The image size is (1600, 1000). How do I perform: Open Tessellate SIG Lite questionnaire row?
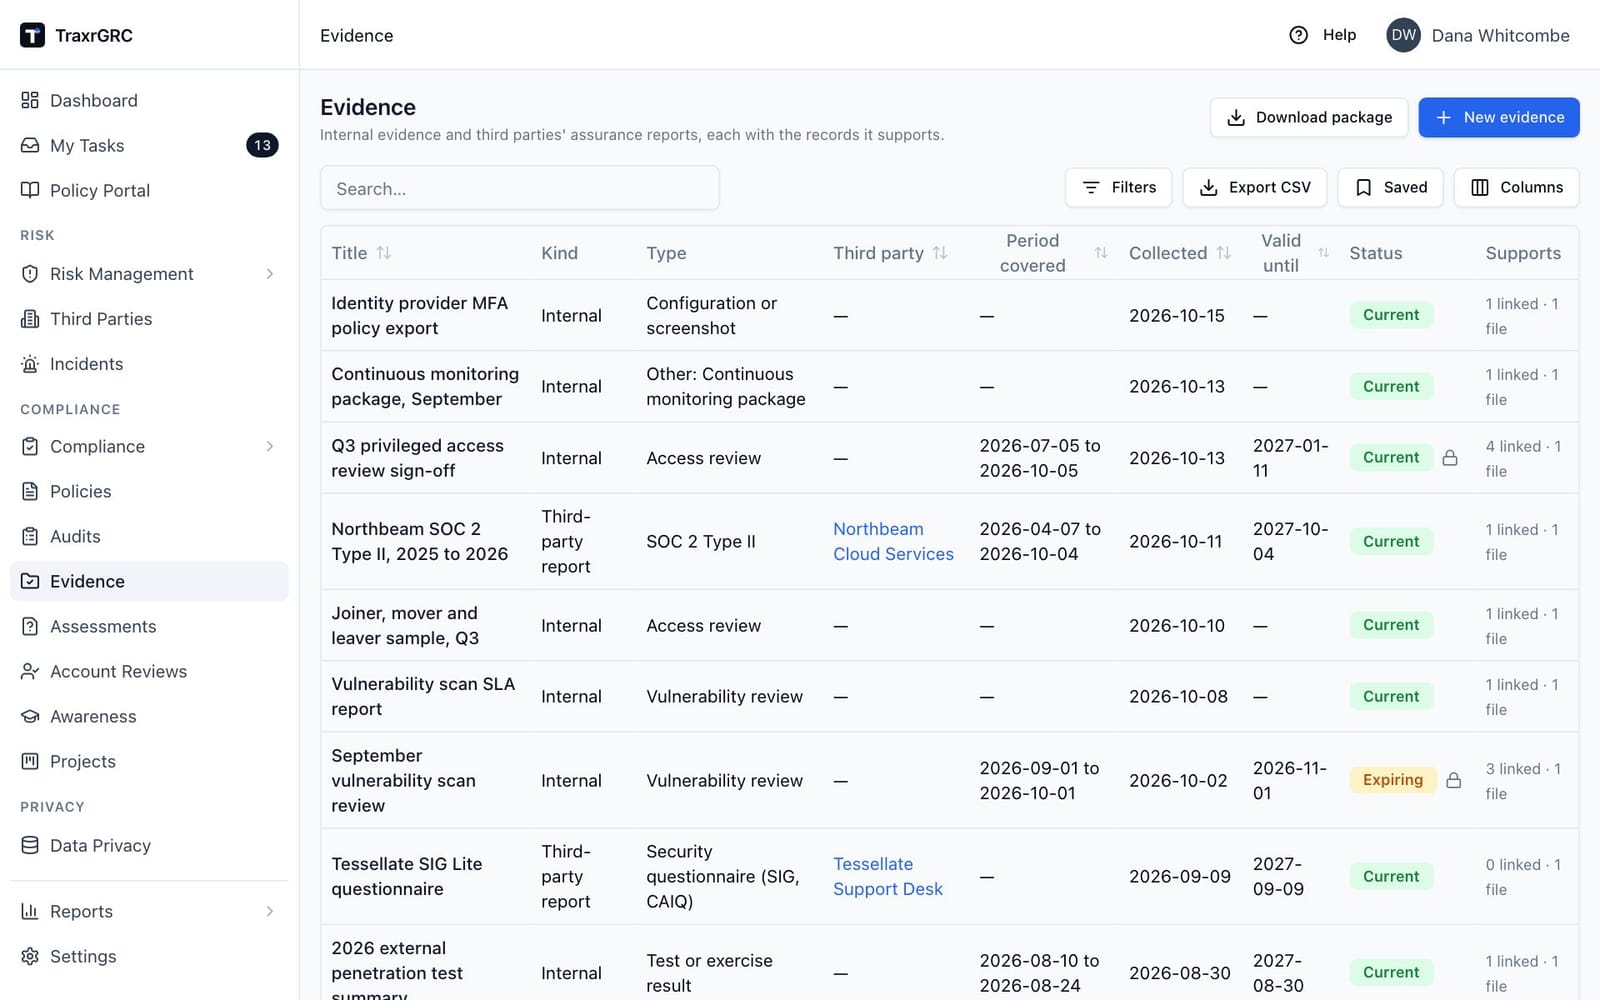point(949,876)
